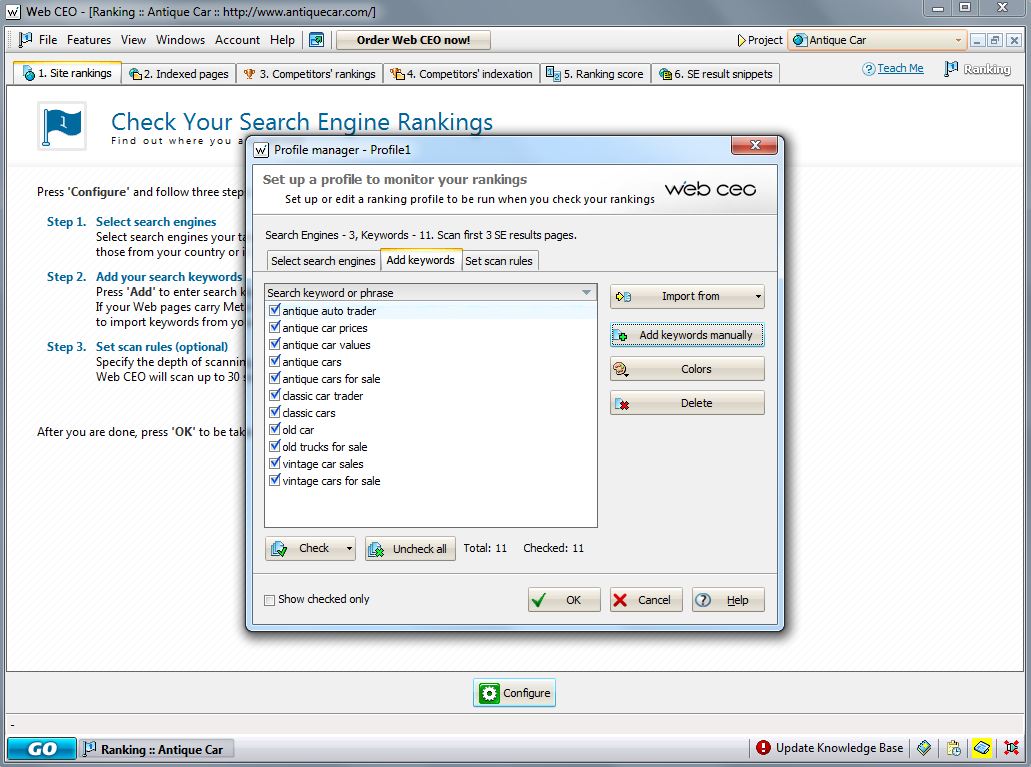Click the toolbar icon beside Help menu
This screenshot has height=767, width=1031.
pos(316,40)
